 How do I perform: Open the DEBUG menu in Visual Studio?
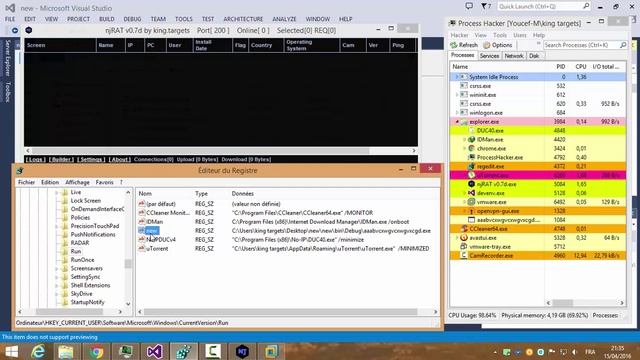pyautogui.click(x=132, y=19)
